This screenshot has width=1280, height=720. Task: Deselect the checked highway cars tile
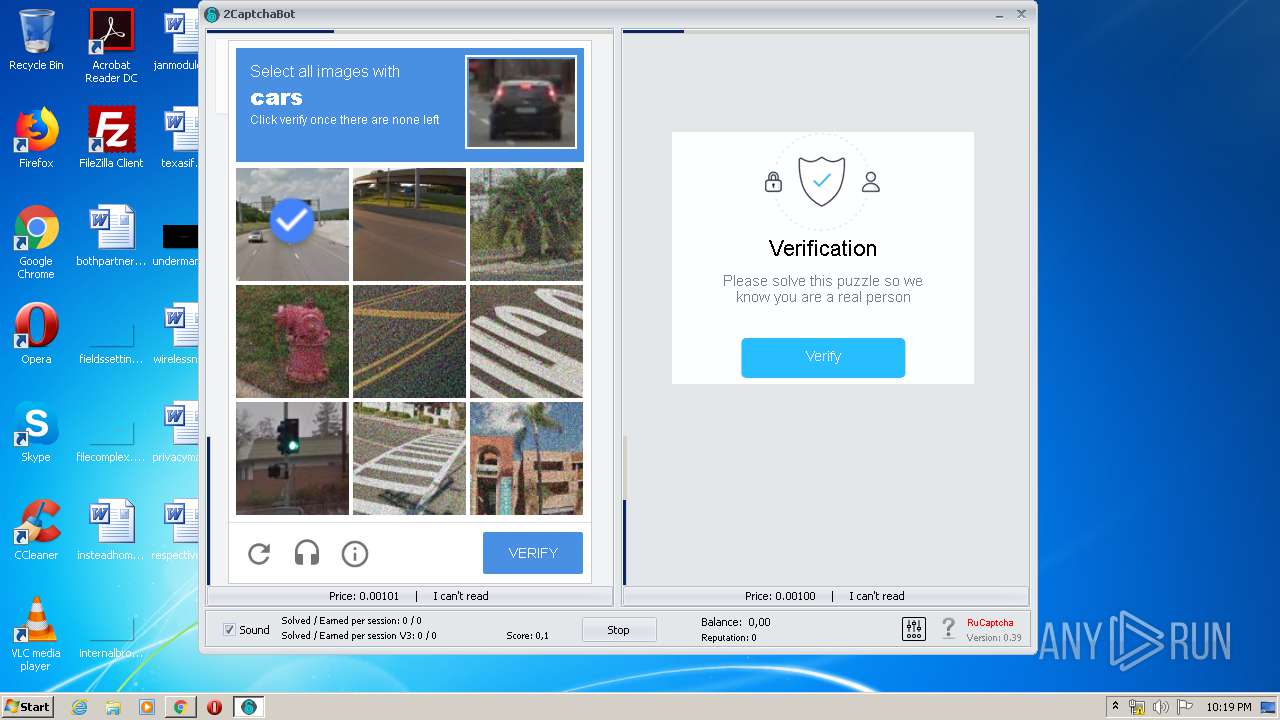(x=292, y=224)
